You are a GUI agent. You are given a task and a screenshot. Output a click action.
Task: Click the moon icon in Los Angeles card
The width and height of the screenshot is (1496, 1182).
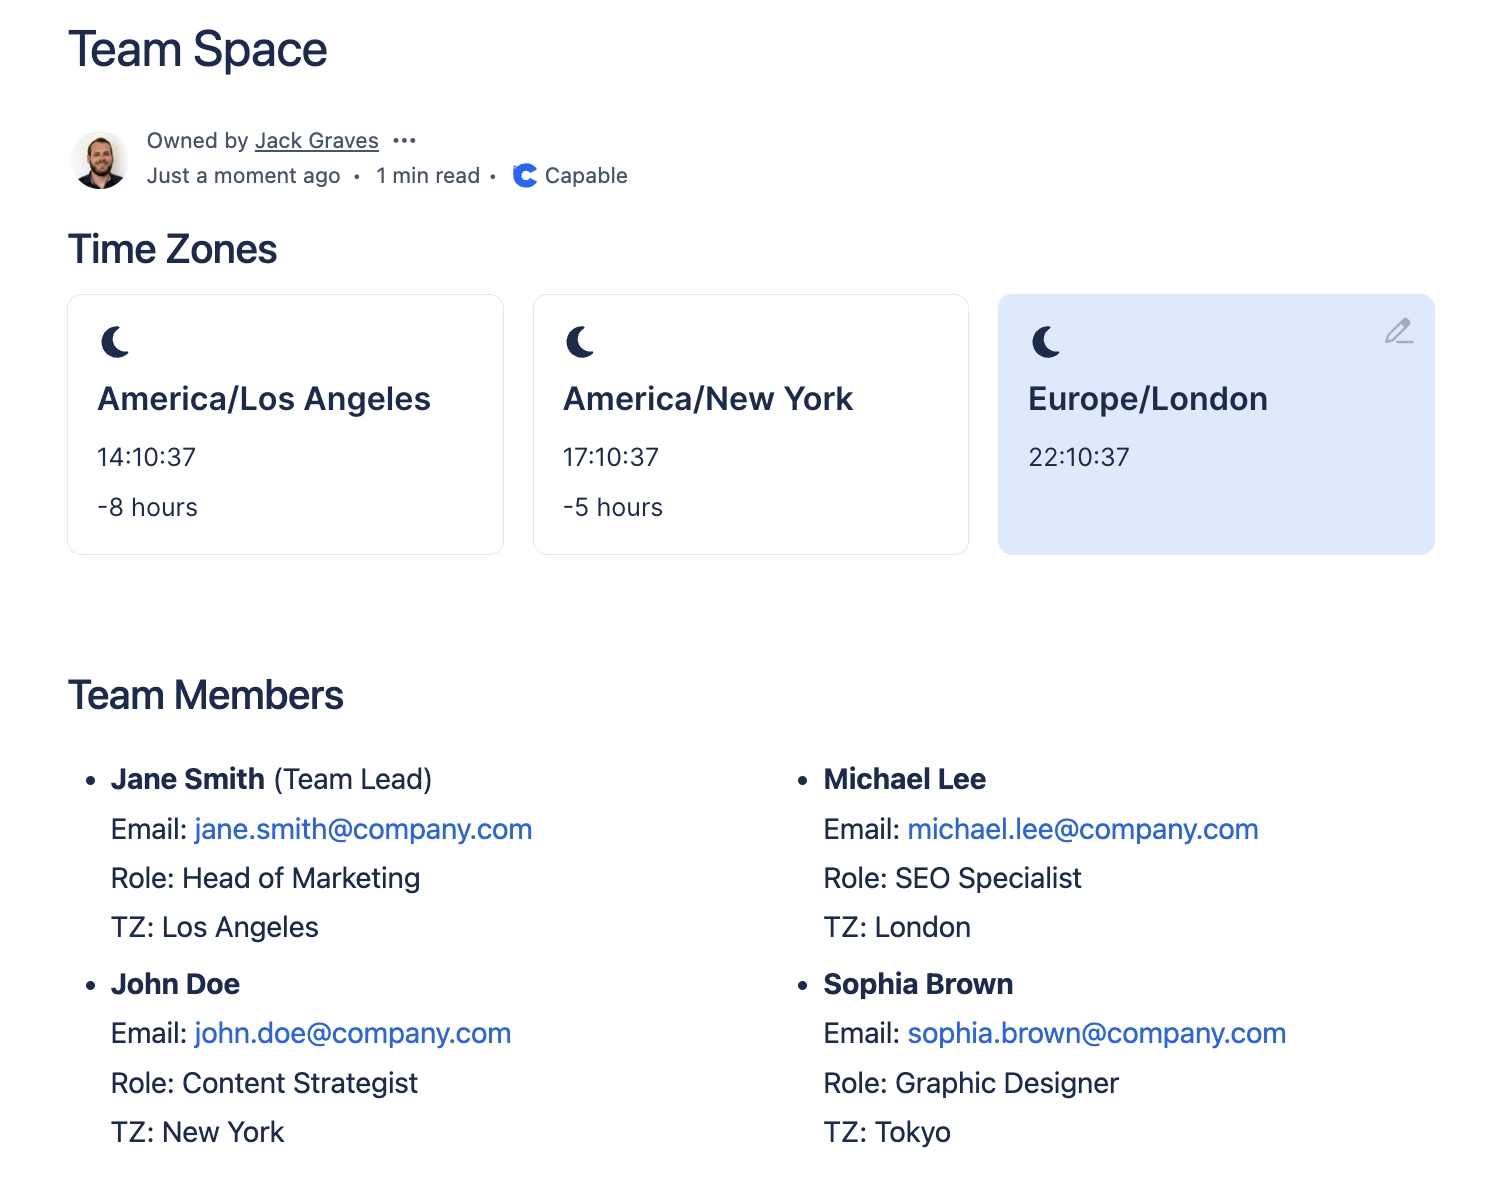click(x=116, y=342)
